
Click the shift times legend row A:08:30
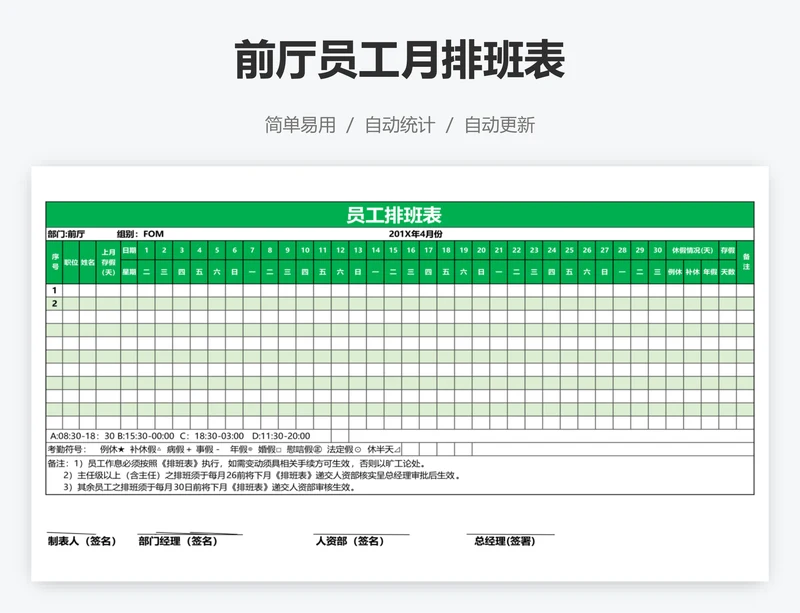coord(180,436)
